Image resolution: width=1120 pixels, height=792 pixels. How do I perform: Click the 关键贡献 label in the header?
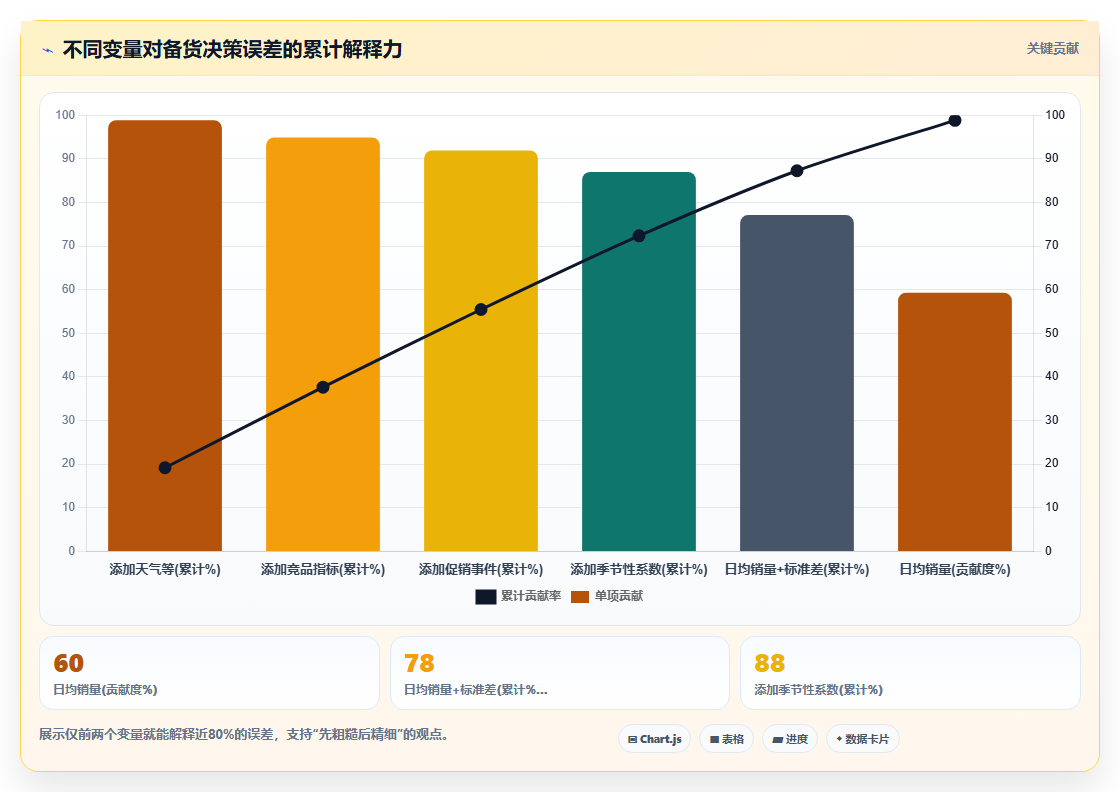[1053, 49]
